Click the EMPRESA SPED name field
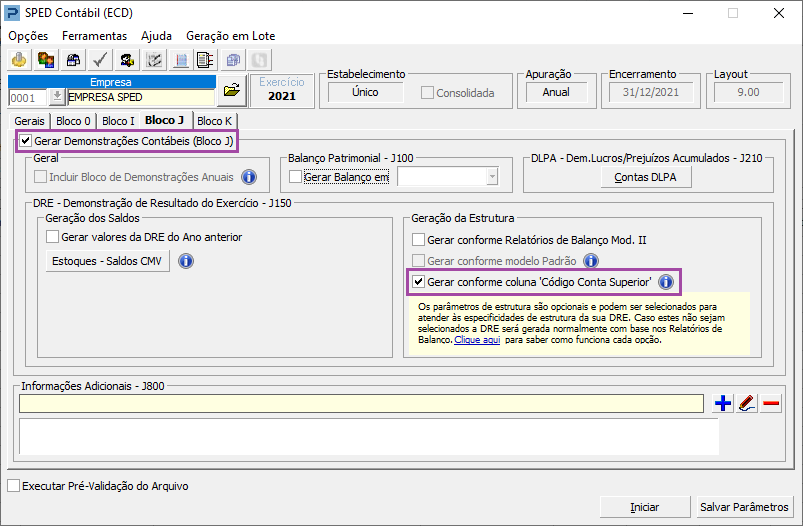The height and width of the screenshot is (526, 803). tap(141, 97)
